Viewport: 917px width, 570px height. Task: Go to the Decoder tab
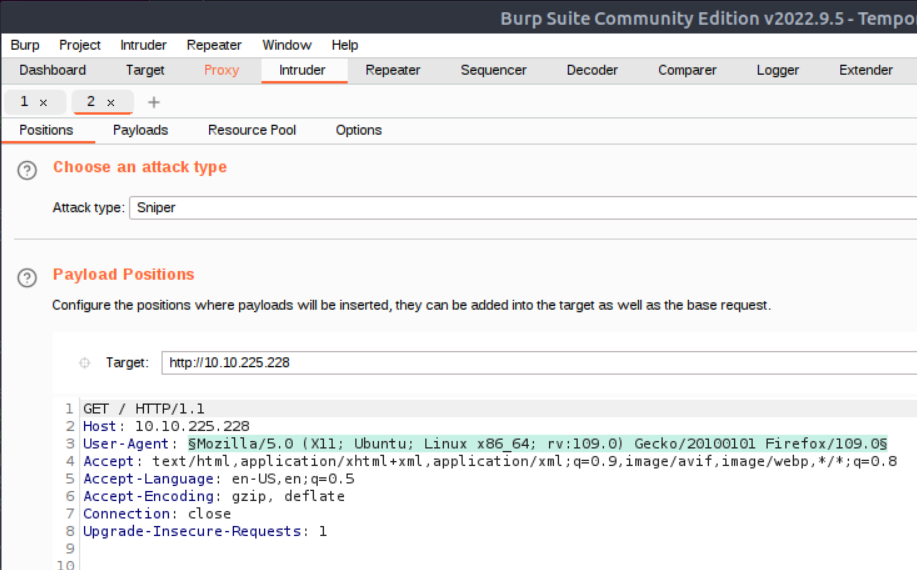pyautogui.click(x=592, y=70)
